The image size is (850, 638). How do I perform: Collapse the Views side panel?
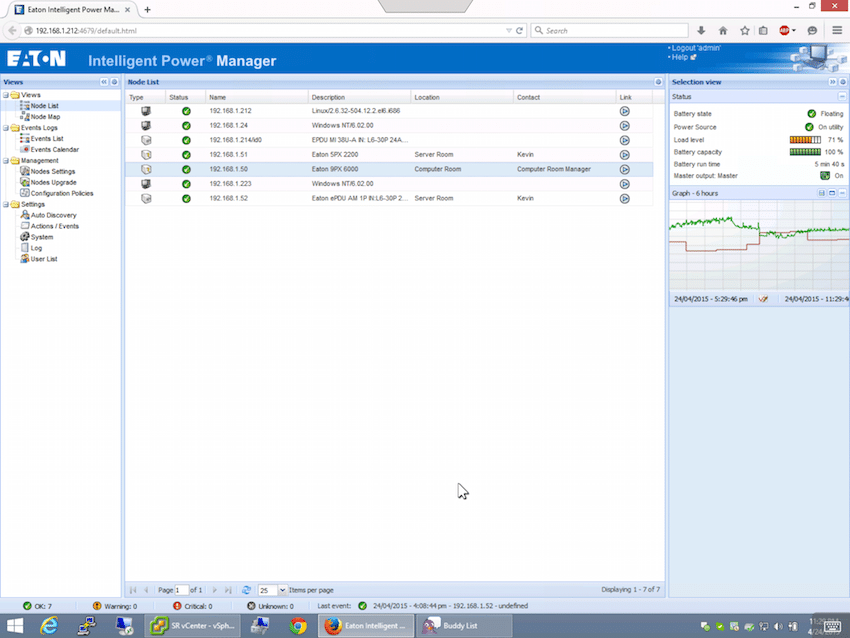tap(104, 82)
